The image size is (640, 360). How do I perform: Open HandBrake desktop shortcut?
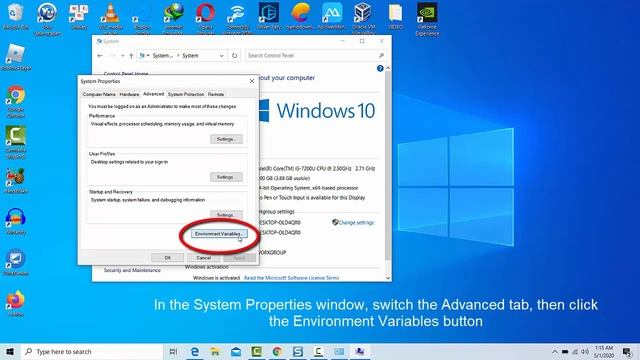16,180
